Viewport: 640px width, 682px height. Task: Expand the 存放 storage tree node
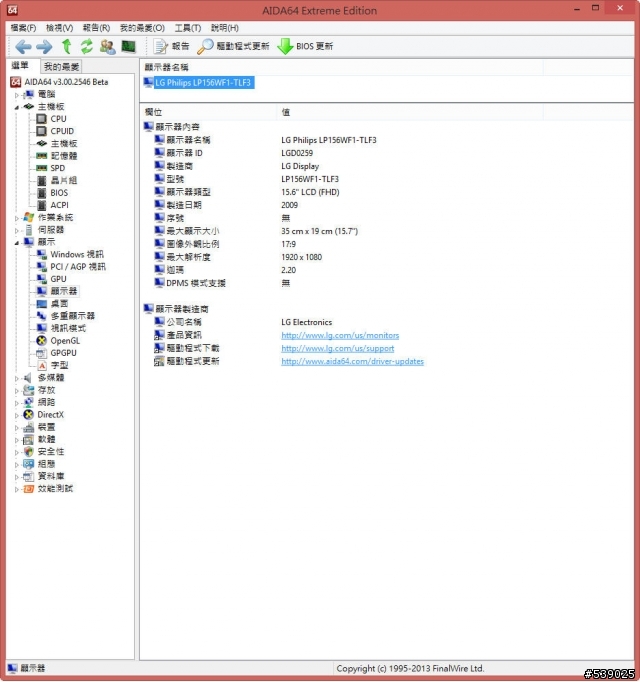point(17,391)
